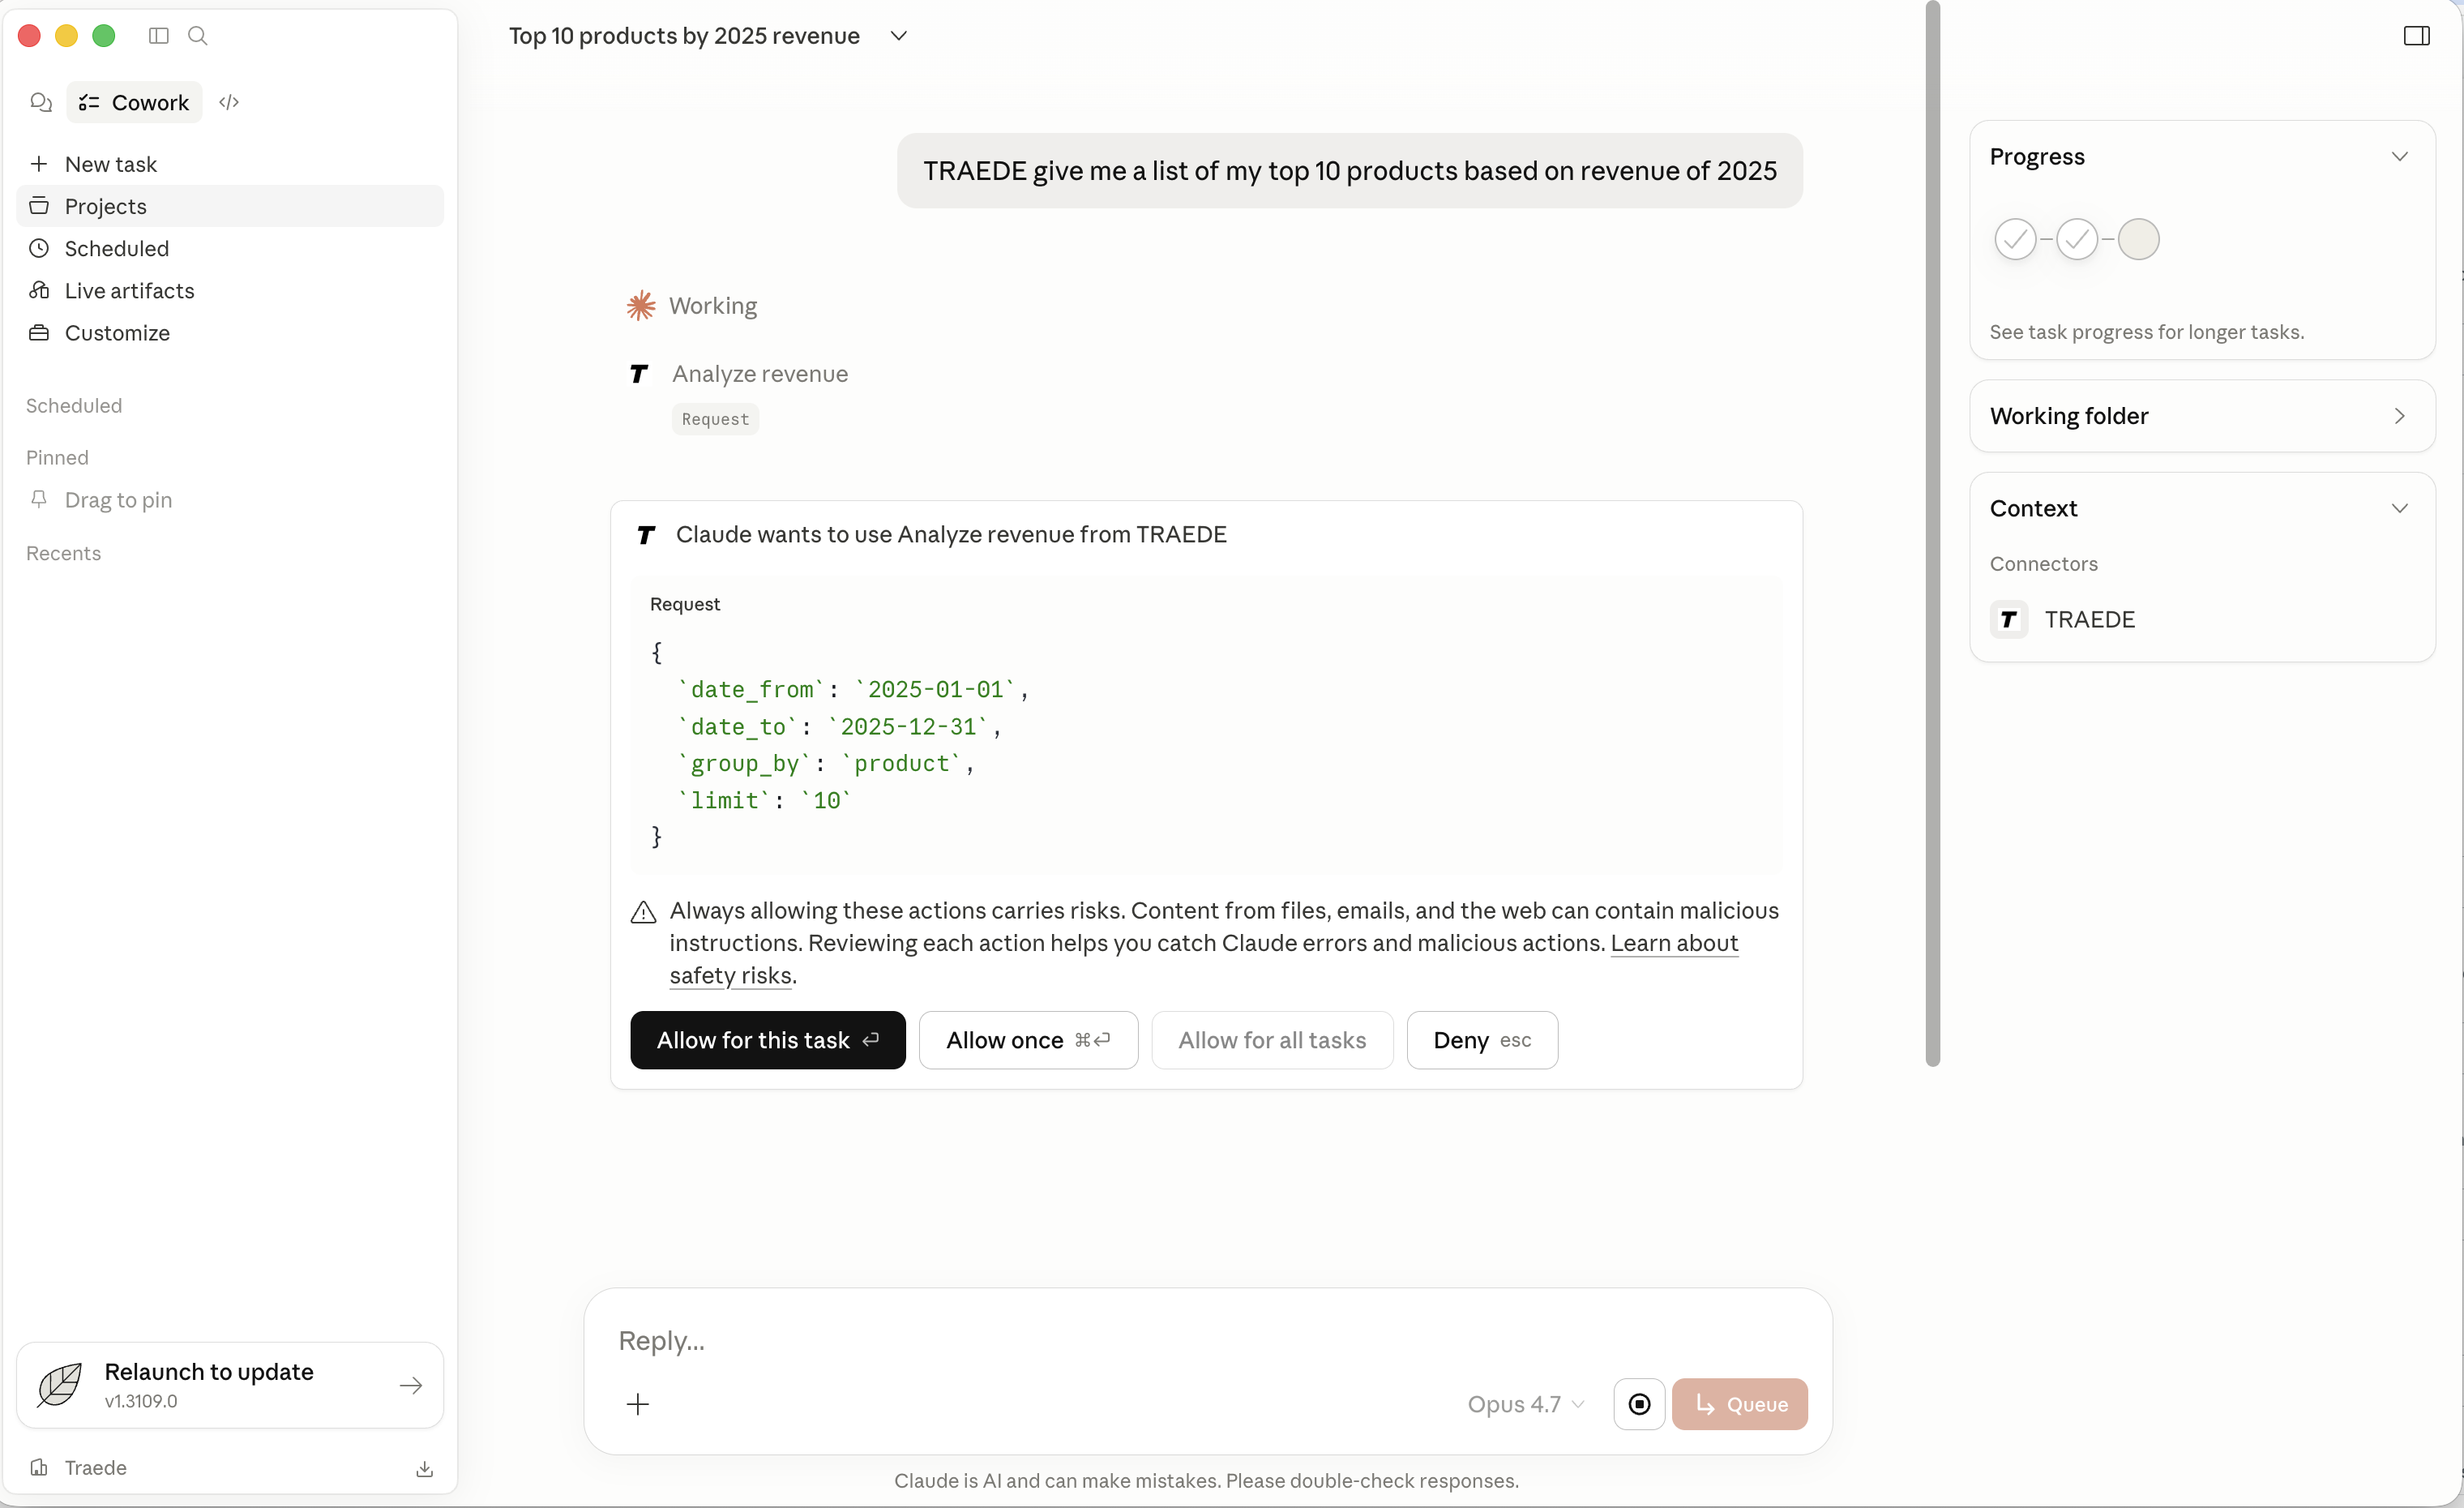Click the TRAEDE connector icon in Context
The image size is (2464, 1508).
pyautogui.click(x=2009, y=619)
